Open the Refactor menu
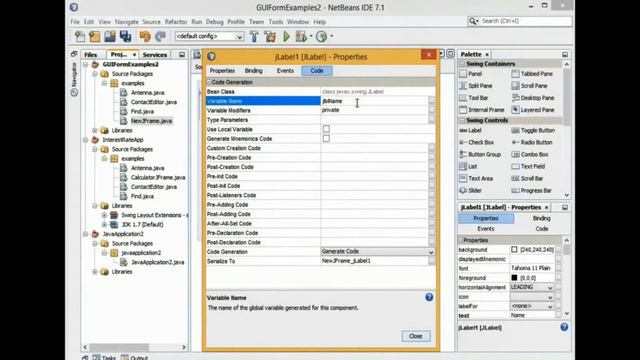Image resolution: width=640 pixels, height=360 pixels. 176,22
